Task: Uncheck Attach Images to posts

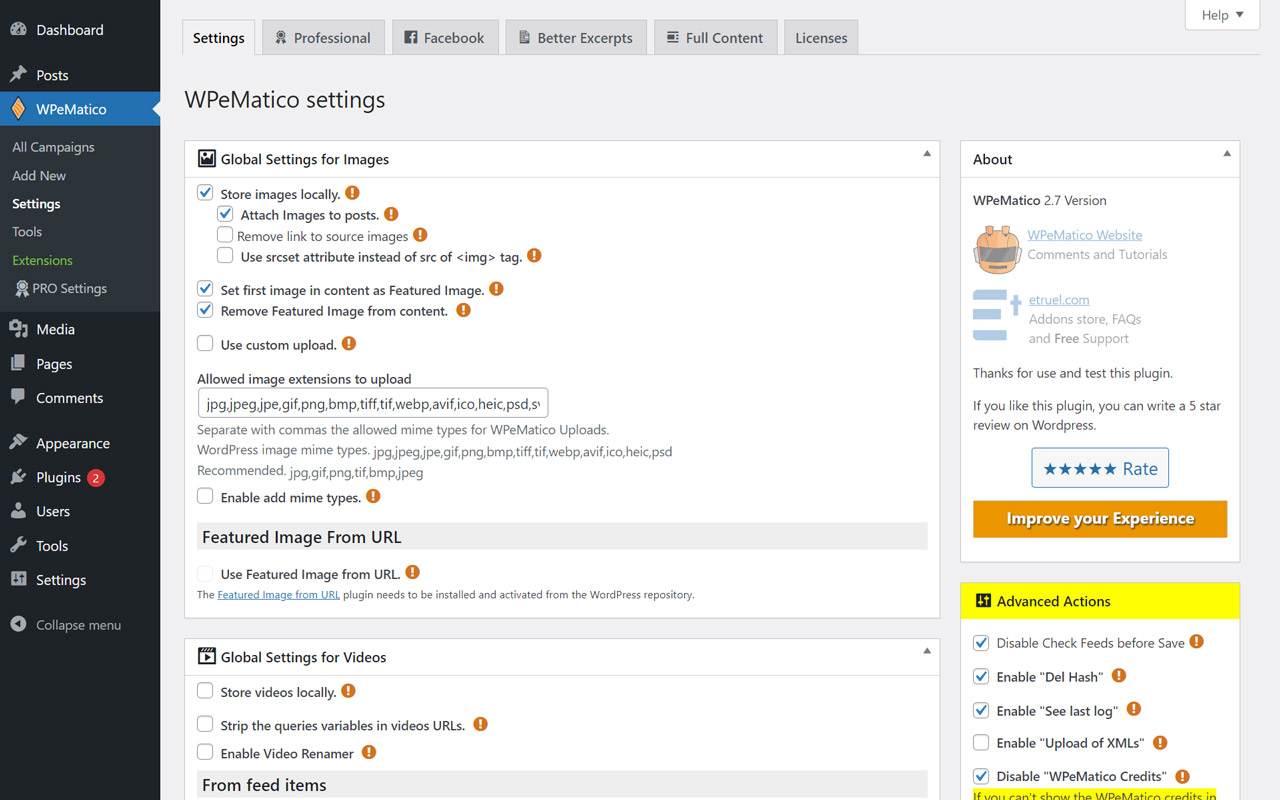Action: 225,214
